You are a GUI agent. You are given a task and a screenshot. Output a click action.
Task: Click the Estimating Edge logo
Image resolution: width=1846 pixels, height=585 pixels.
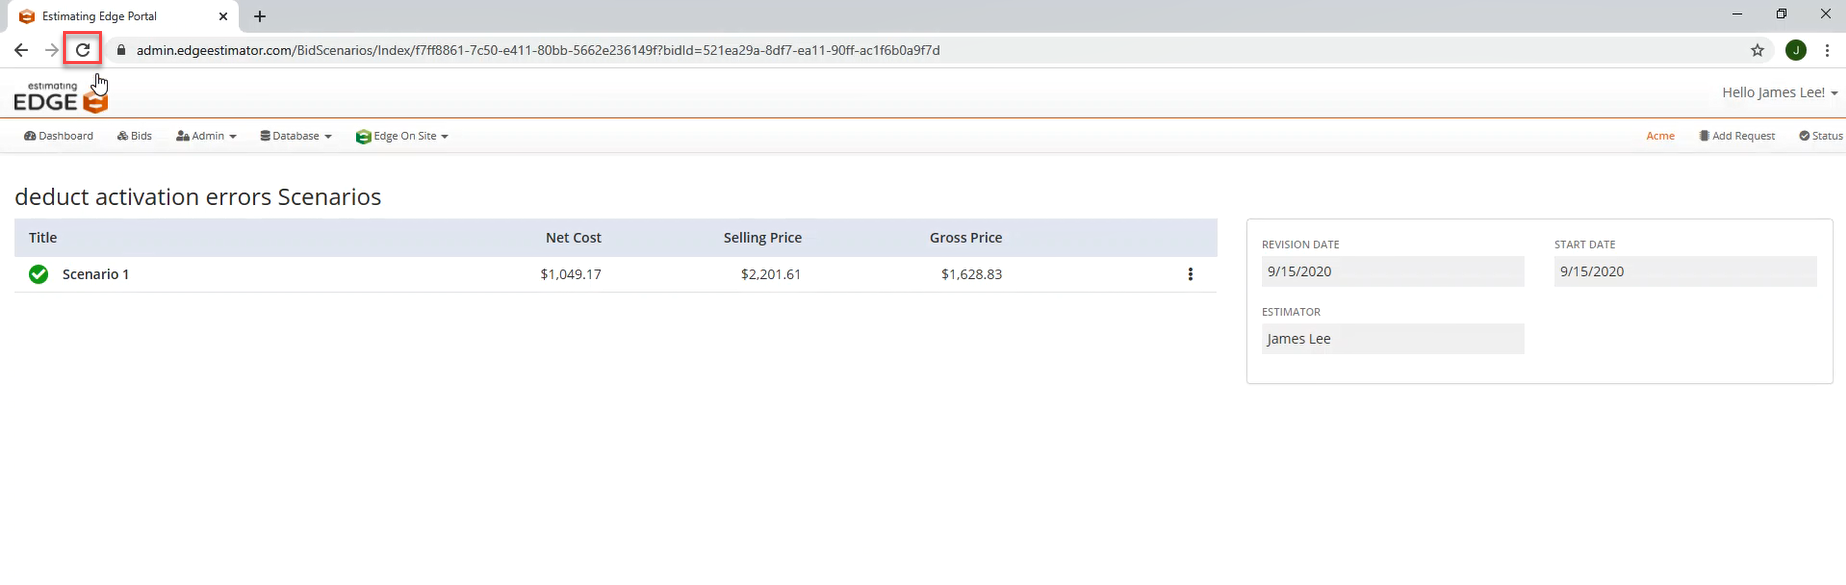click(x=60, y=97)
